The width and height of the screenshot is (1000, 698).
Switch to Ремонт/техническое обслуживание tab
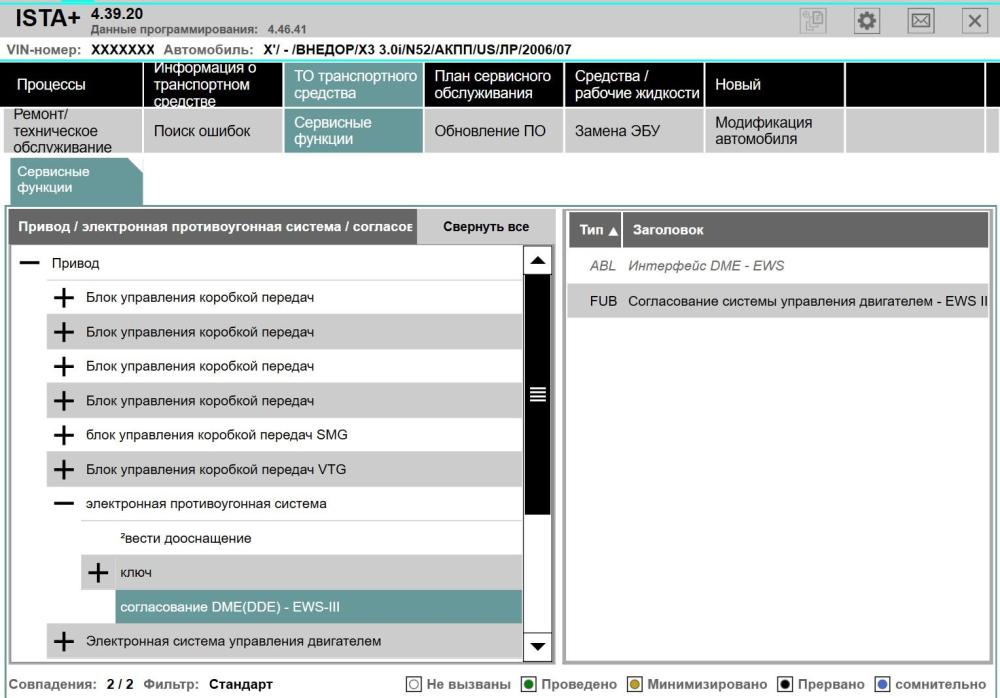point(71,131)
